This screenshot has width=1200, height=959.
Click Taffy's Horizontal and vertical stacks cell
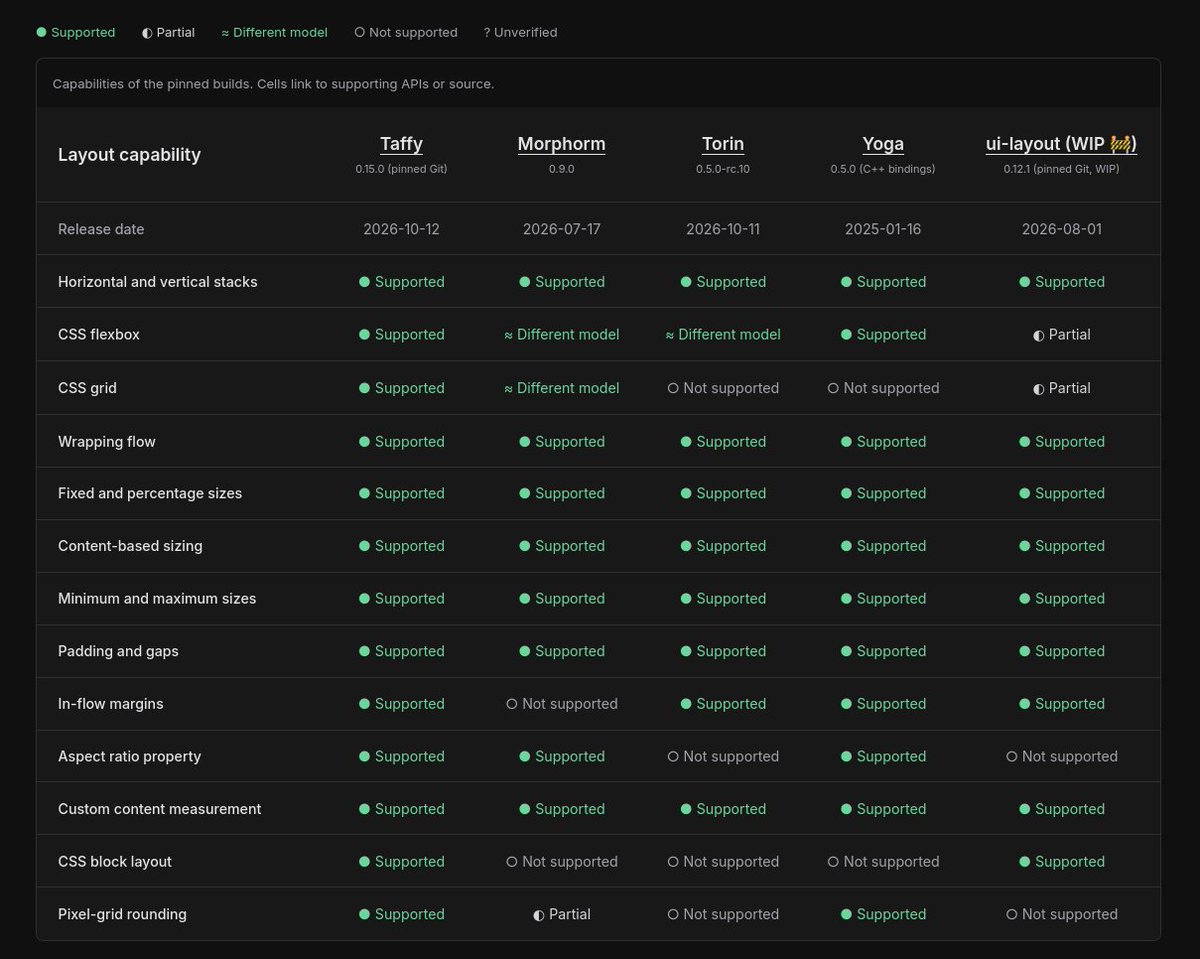tap(401, 282)
